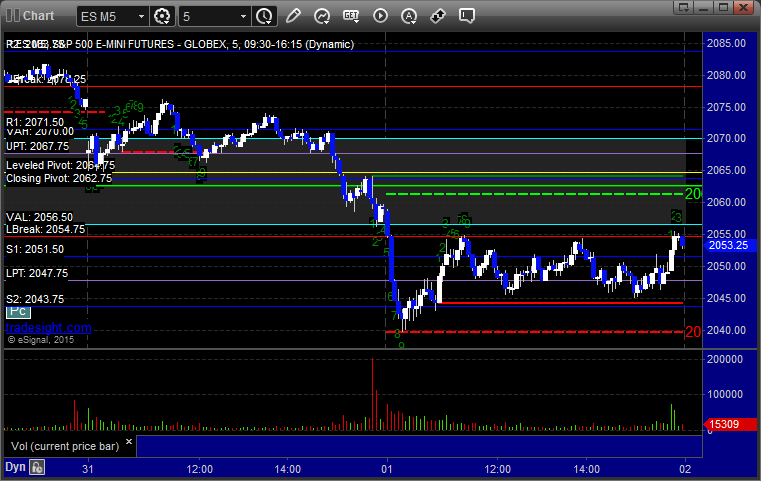The width and height of the screenshot is (761, 481).
Task: Click the eSignal, 2015 copyright text
Action: [x=40, y=340]
